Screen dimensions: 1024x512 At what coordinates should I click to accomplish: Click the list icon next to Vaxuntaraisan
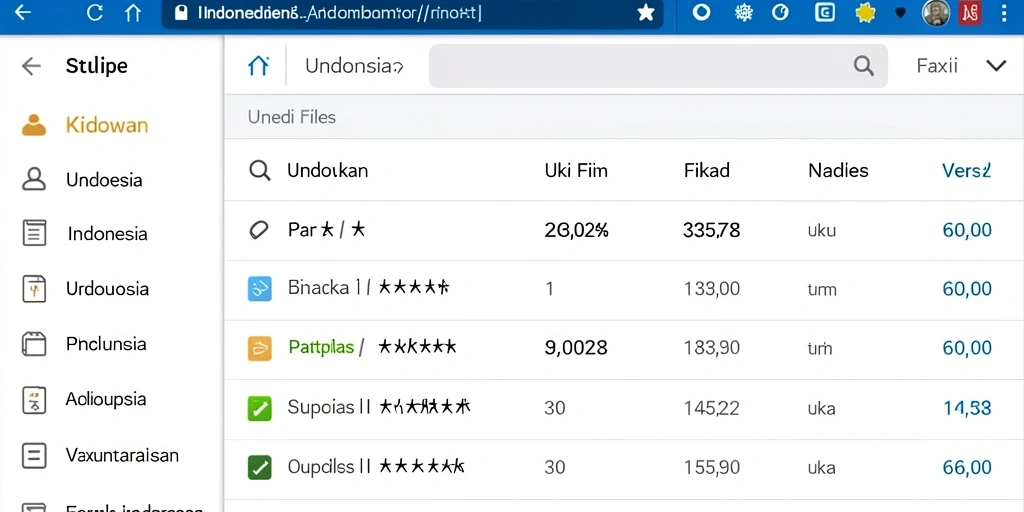[x=34, y=455]
